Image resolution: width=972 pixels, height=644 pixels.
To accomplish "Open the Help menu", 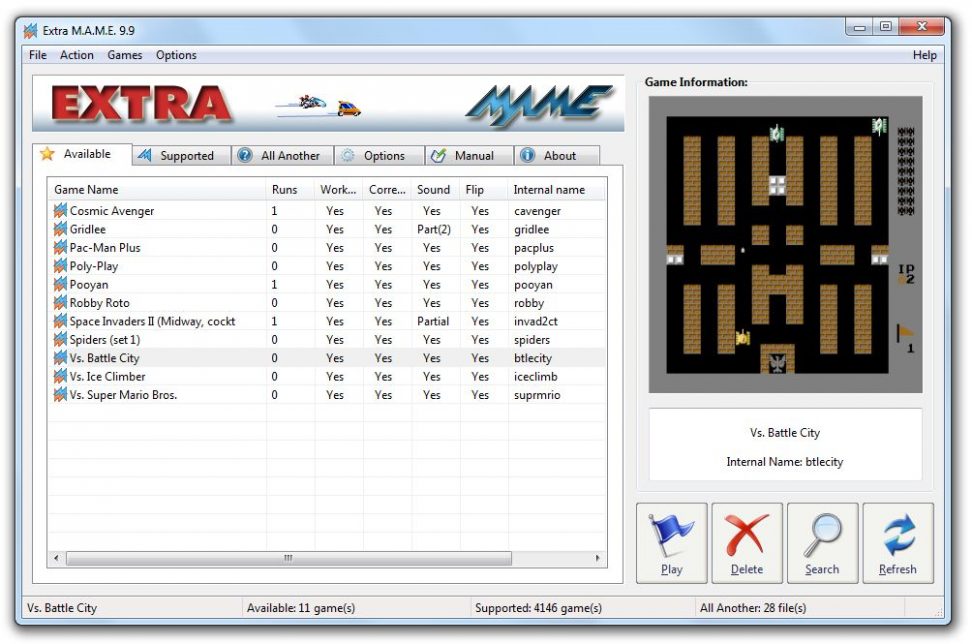I will [x=925, y=55].
